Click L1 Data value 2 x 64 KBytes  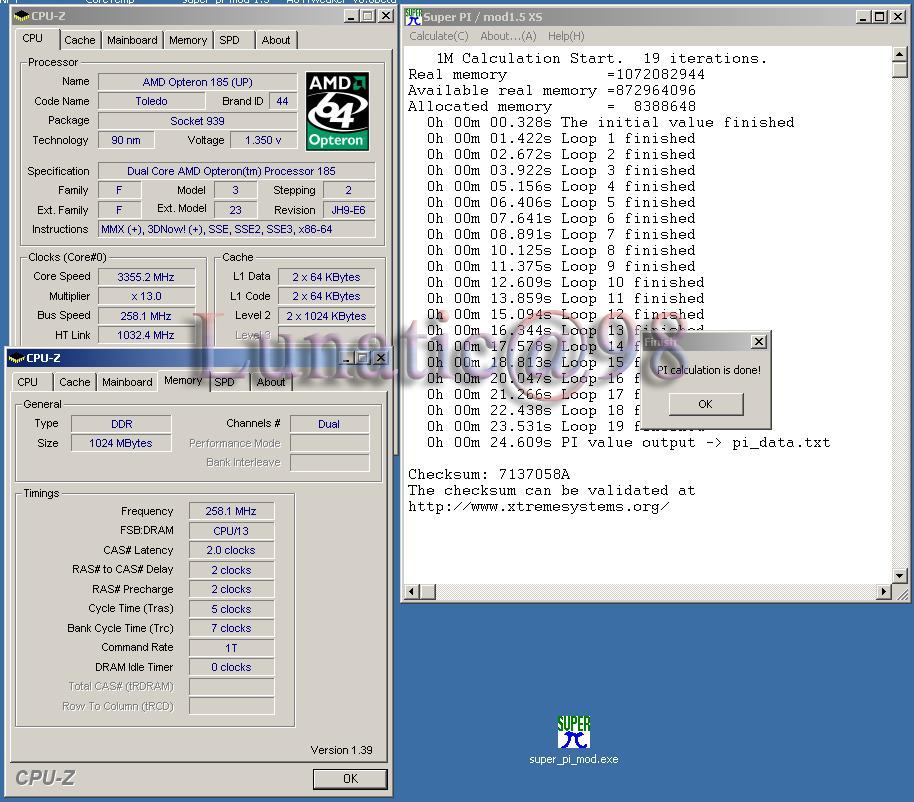326,277
